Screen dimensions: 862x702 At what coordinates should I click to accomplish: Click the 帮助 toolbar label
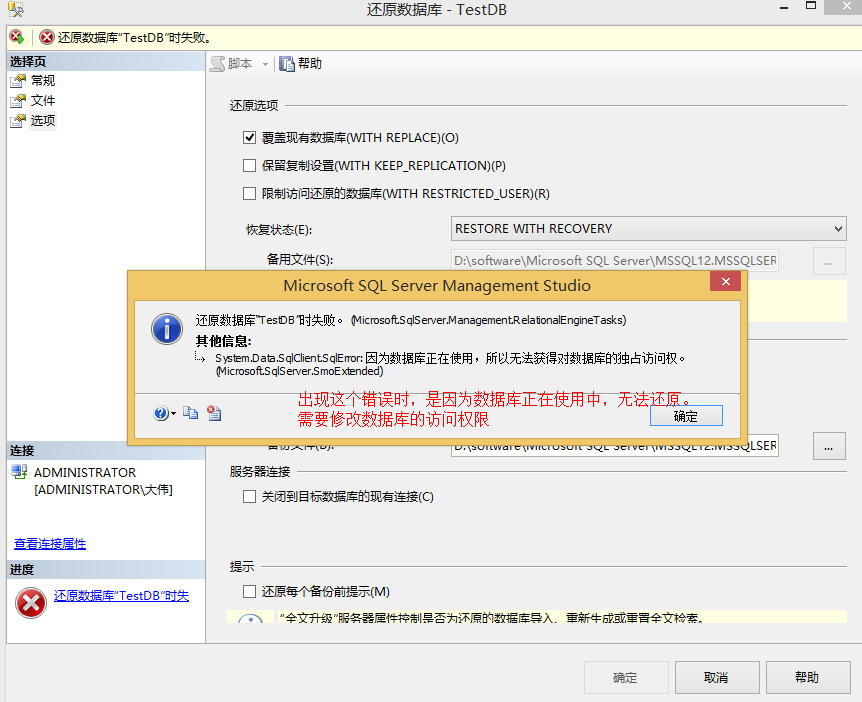point(310,64)
